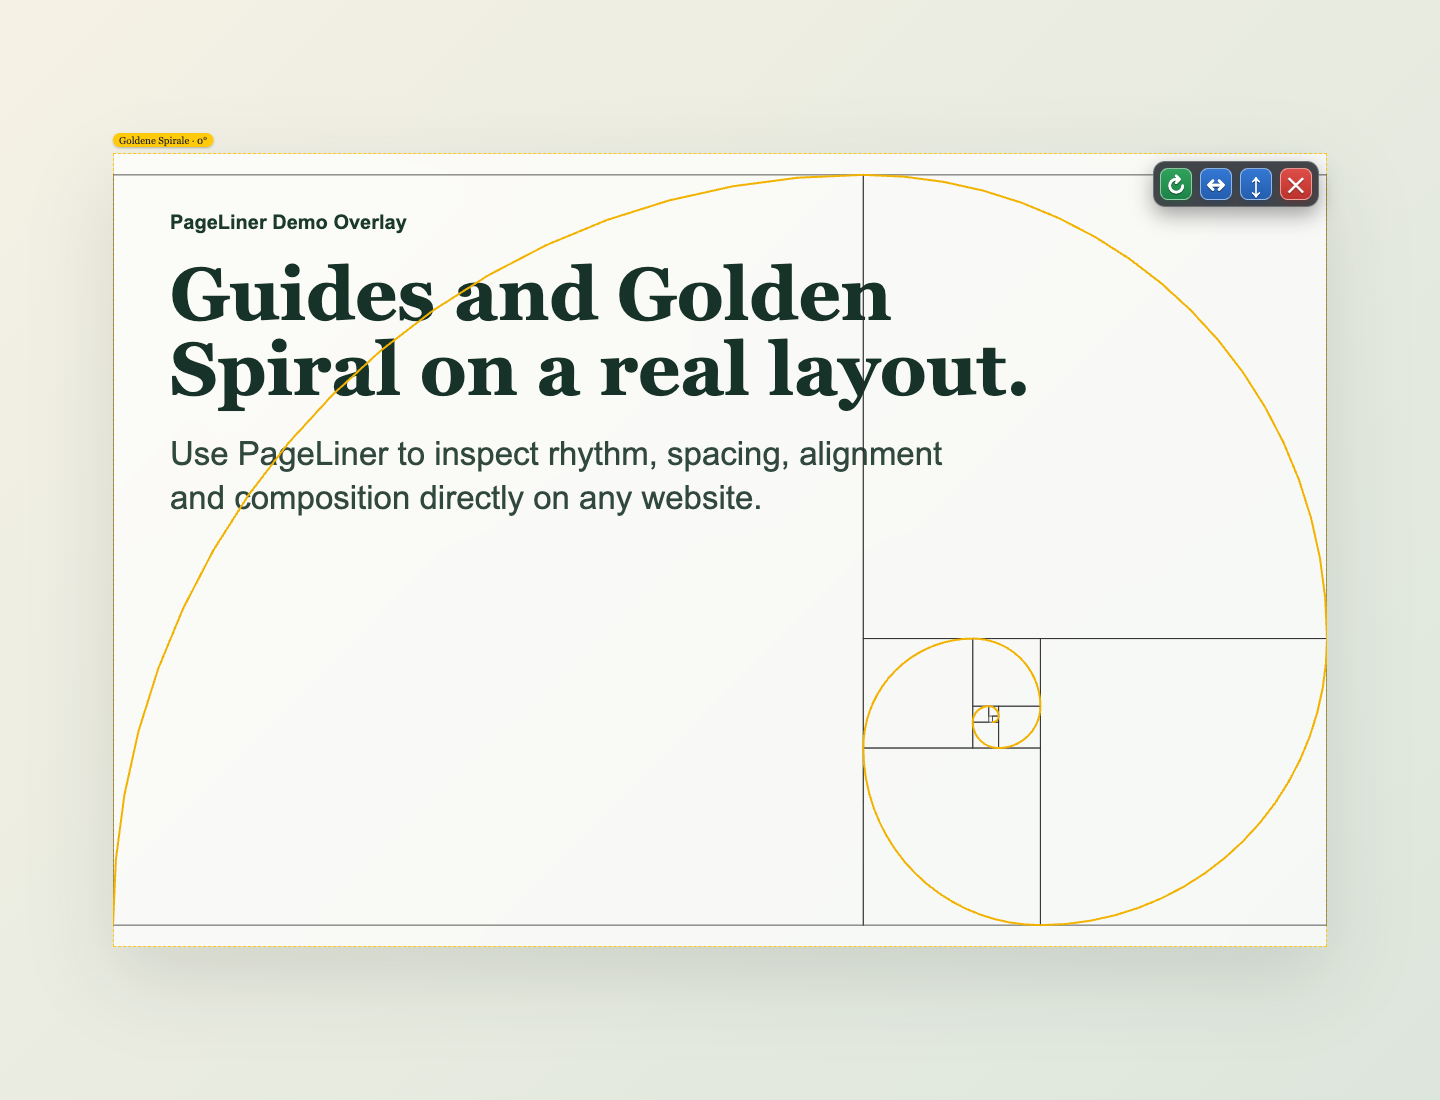Remove the spiral overlay with the red X
Viewport: 1440px width, 1100px height.
[x=1296, y=184]
